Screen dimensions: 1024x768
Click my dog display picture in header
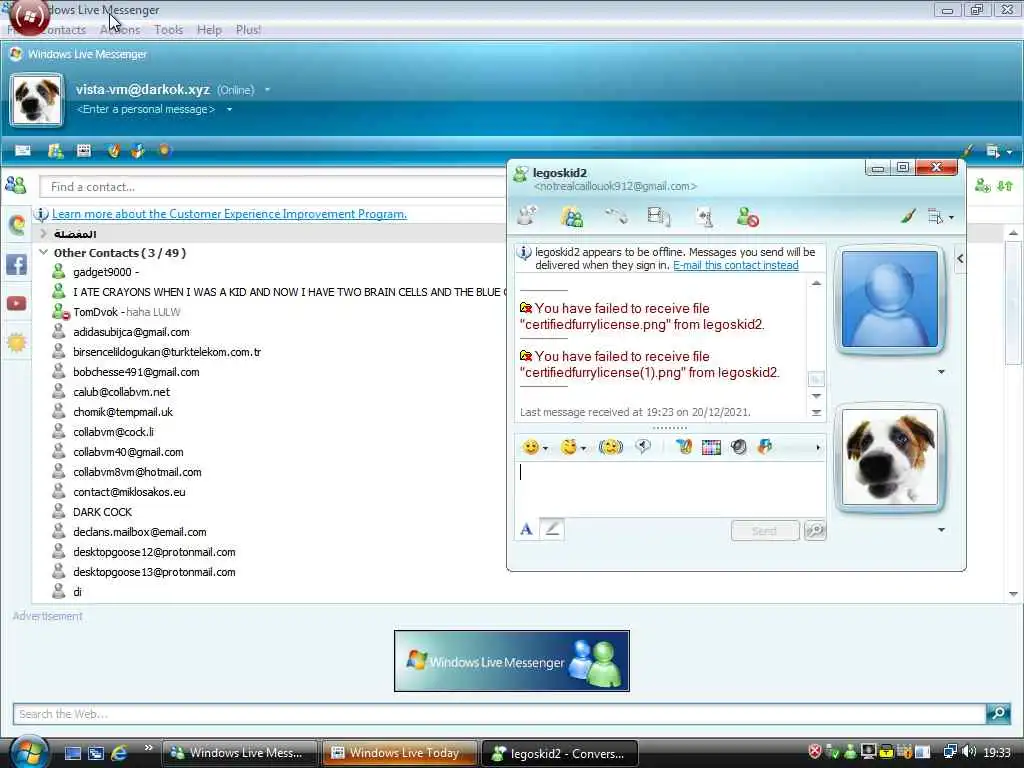37,100
